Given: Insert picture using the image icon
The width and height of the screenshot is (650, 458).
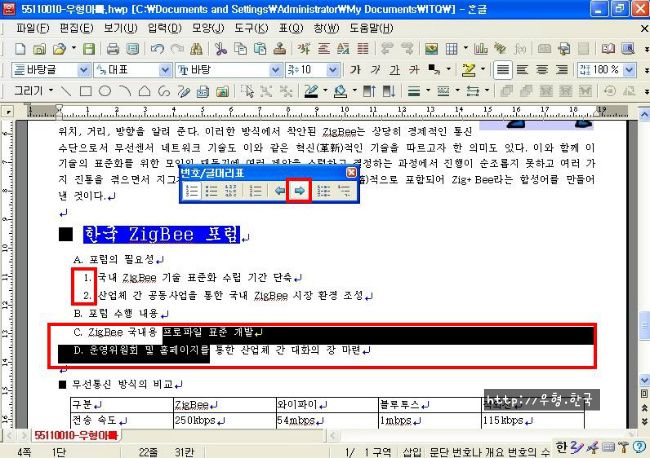Looking at the screenshot, I should click(x=432, y=49).
